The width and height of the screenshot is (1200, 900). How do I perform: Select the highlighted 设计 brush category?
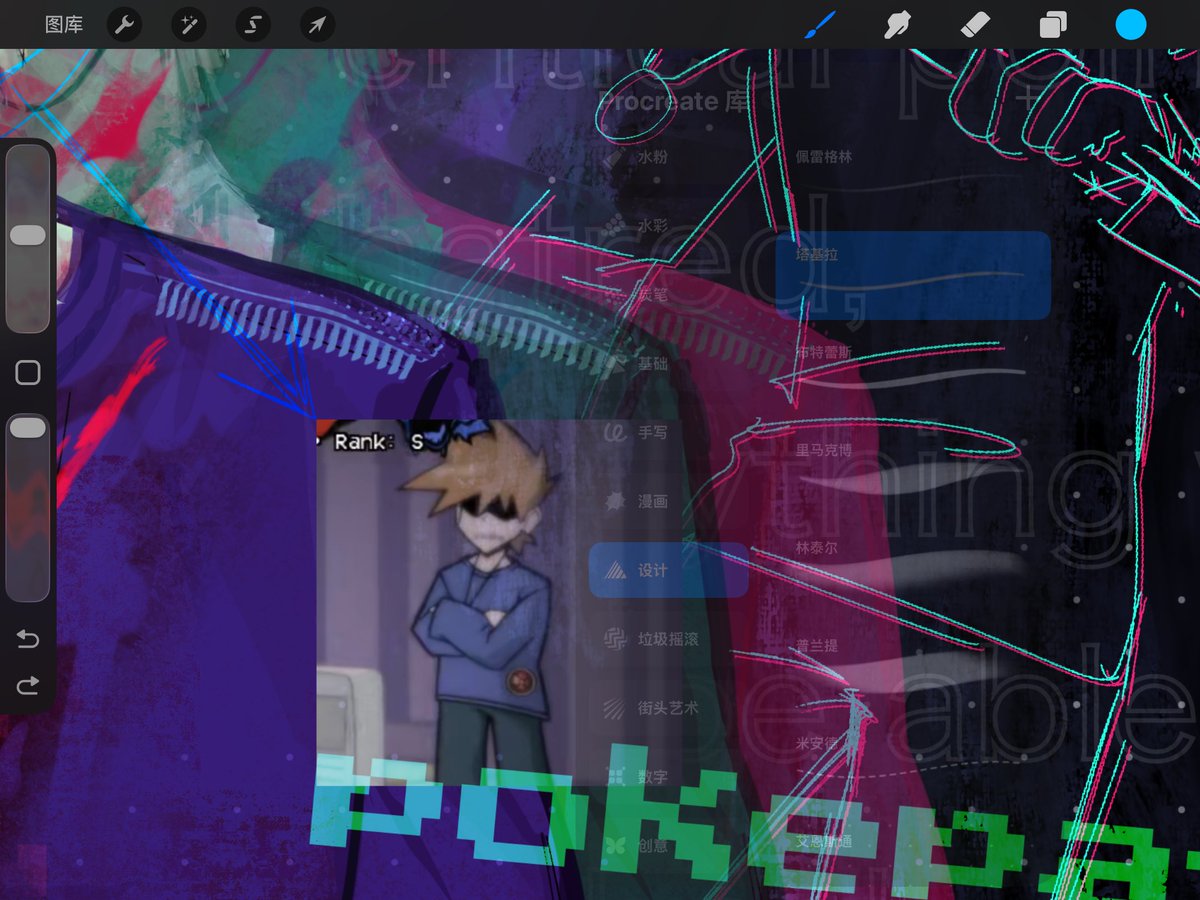668,571
